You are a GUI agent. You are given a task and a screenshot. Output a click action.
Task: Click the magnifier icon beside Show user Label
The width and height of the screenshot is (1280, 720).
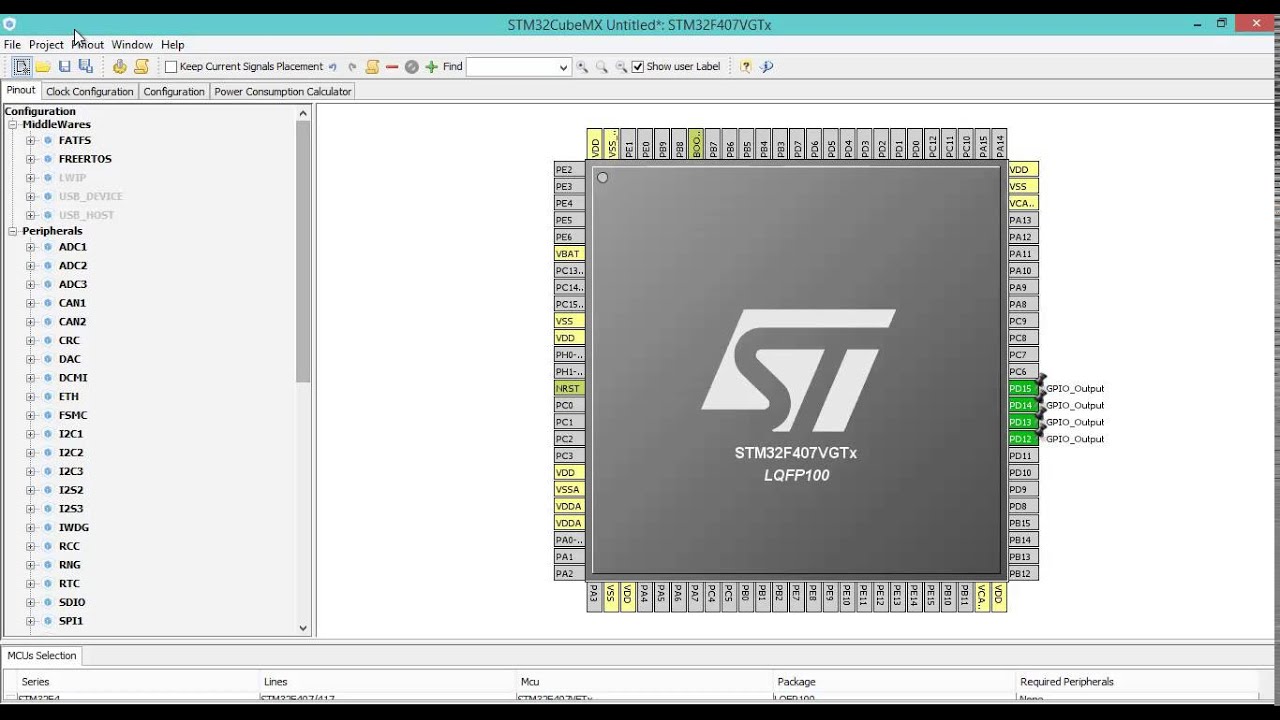[x=621, y=67]
